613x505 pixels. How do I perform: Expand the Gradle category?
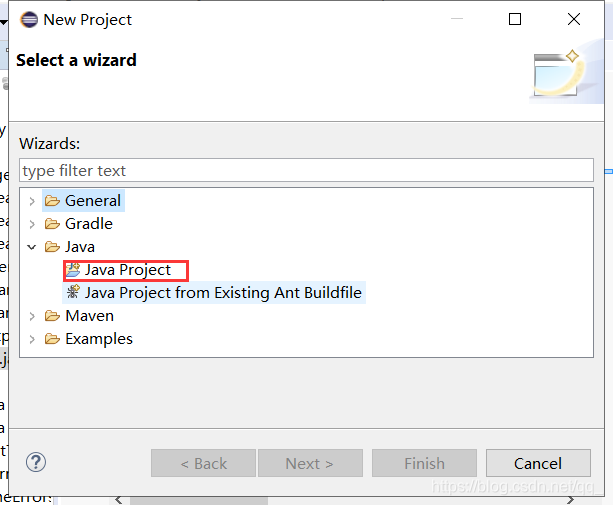click(32, 224)
